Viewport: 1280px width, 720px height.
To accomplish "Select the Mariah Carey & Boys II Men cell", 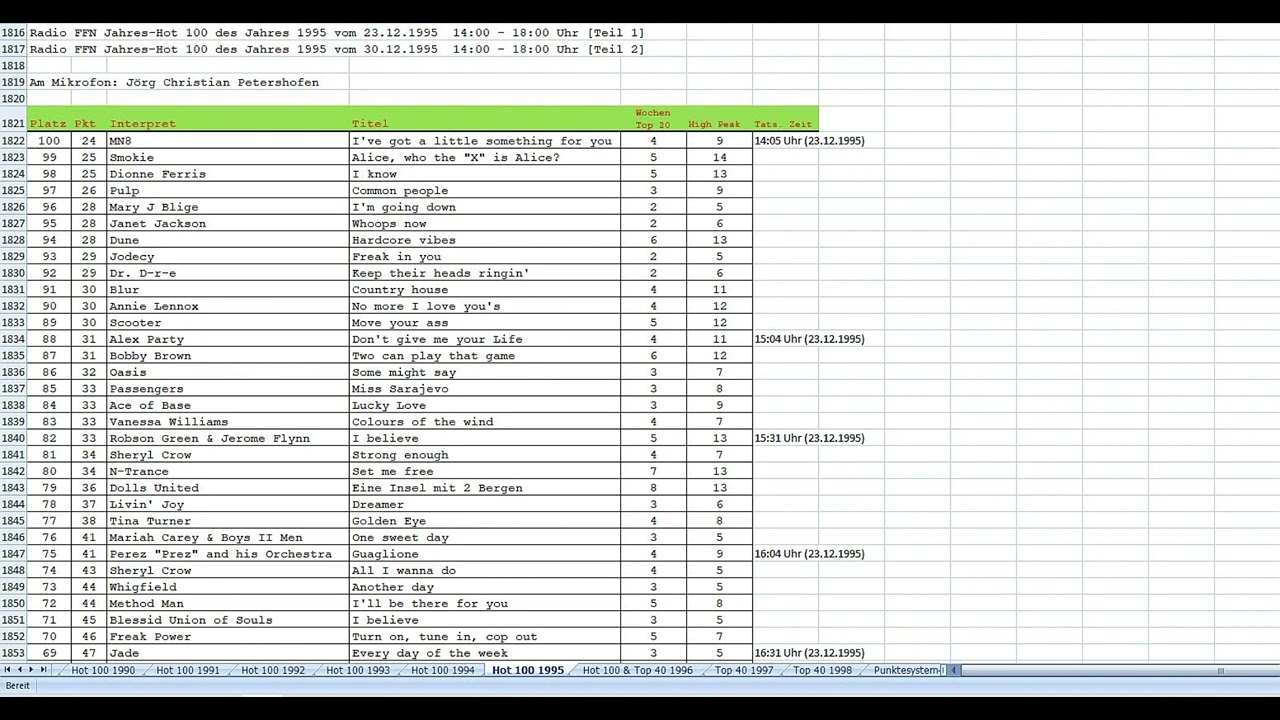I will click(228, 537).
